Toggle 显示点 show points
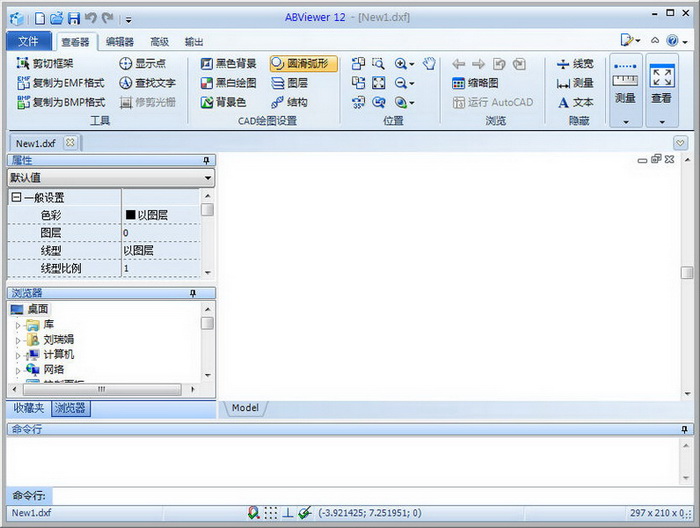This screenshot has width=700, height=528. coord(142,63)
